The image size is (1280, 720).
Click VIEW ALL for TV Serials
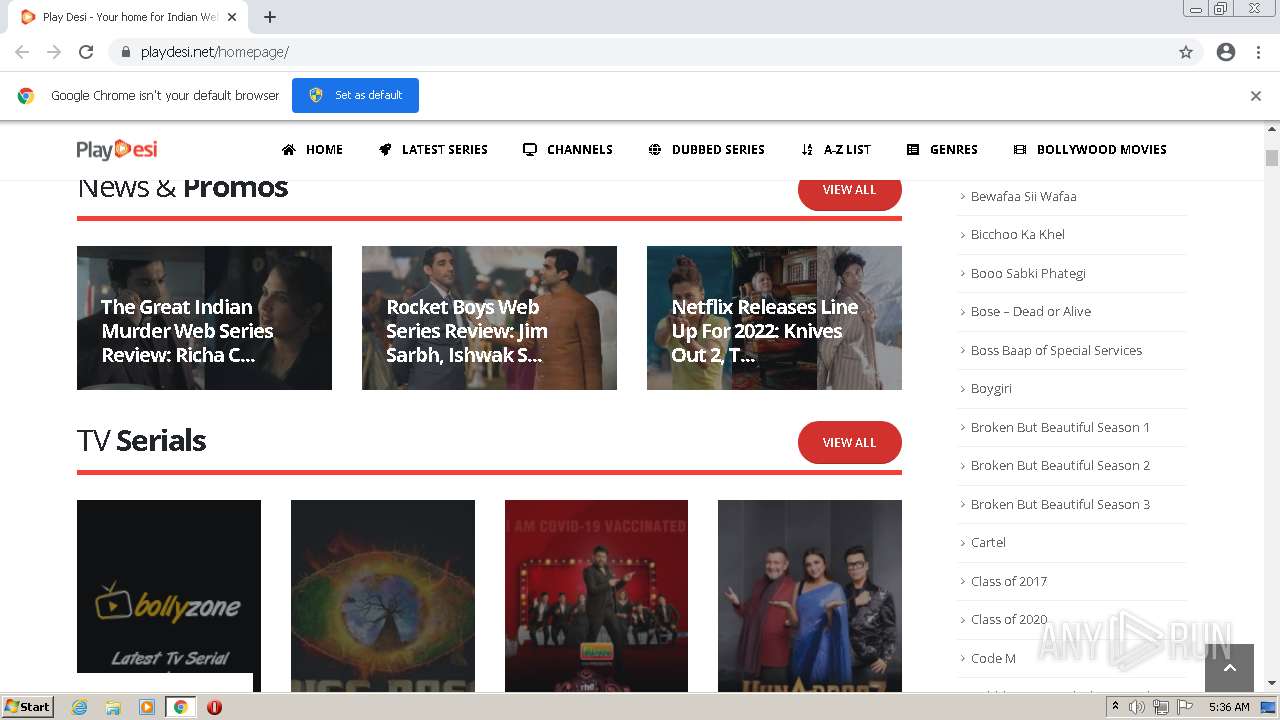click(x=849, y=442)
